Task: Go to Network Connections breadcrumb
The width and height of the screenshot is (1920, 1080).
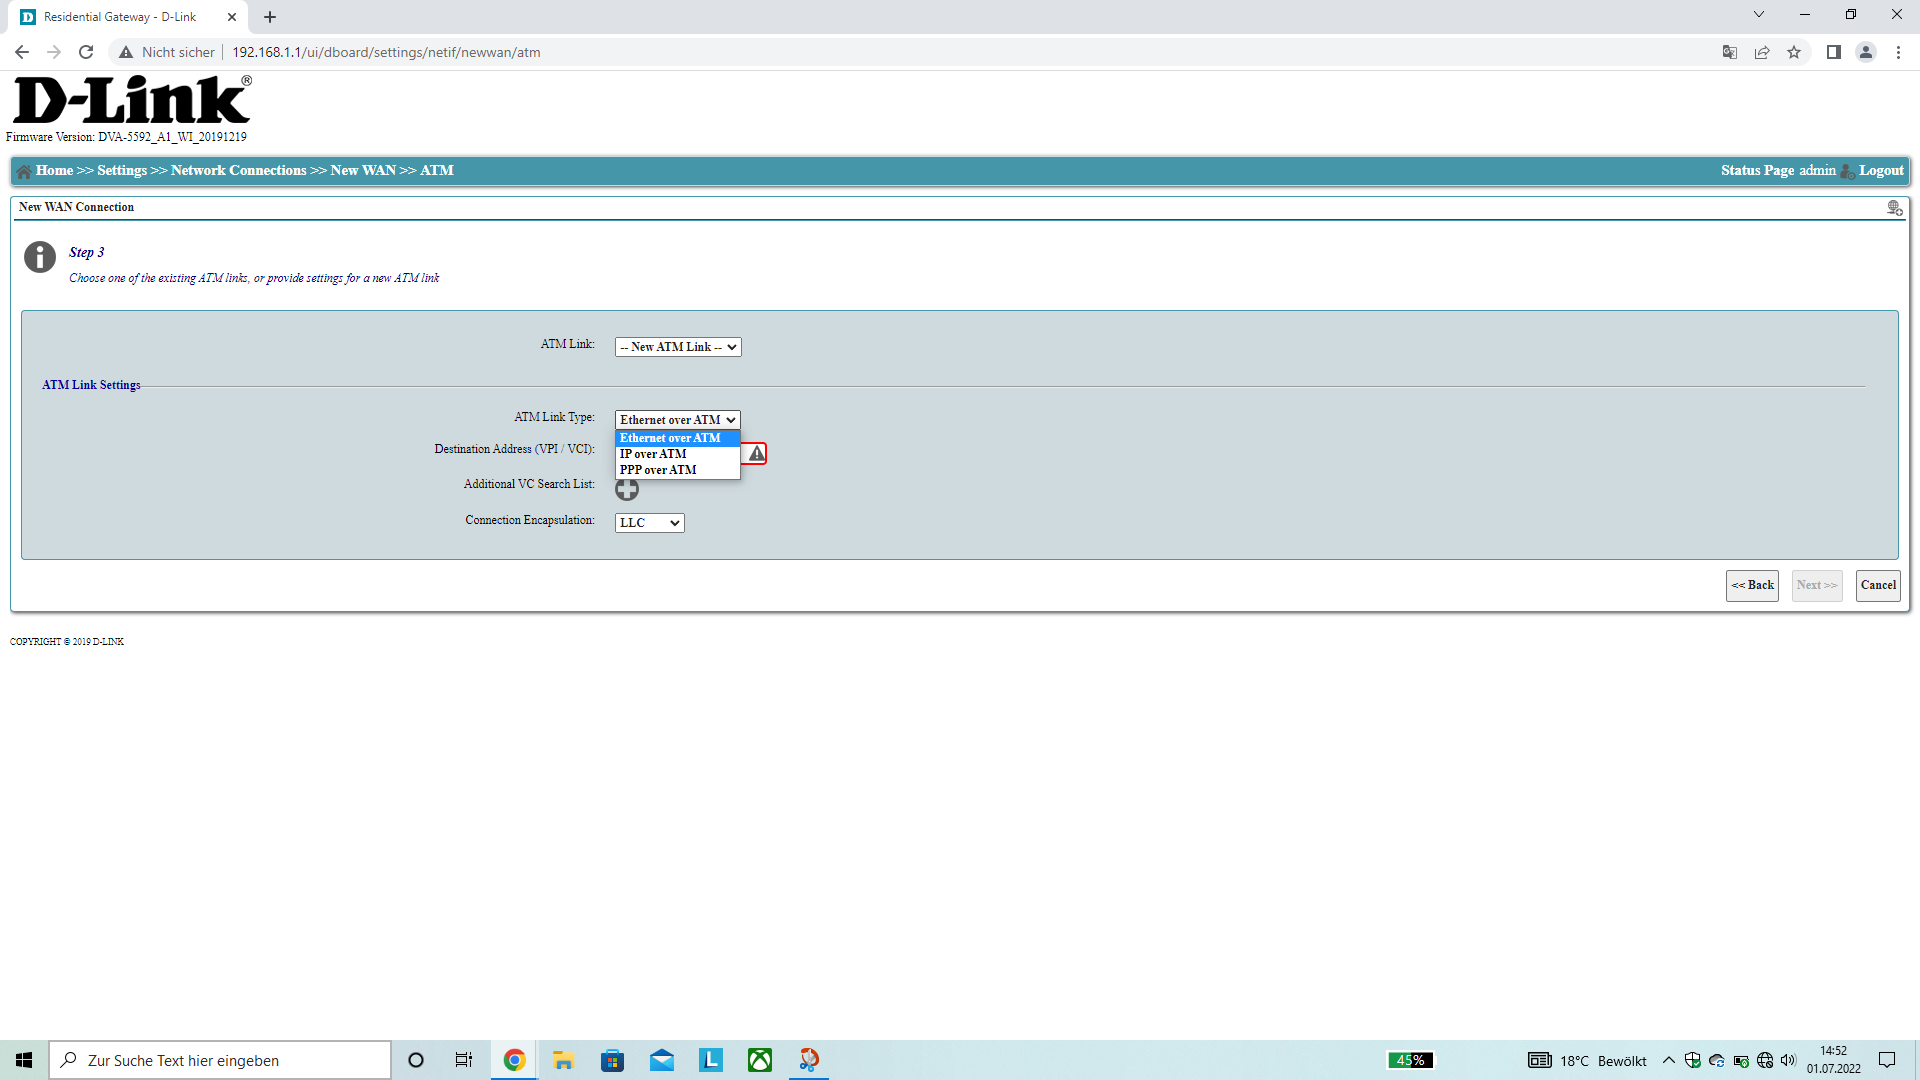Action: pos(238,171)
